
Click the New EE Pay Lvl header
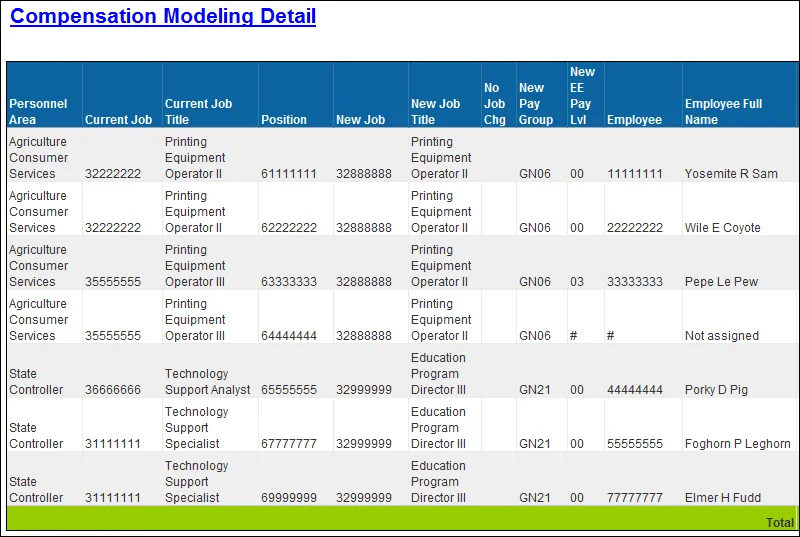point(582,96)
